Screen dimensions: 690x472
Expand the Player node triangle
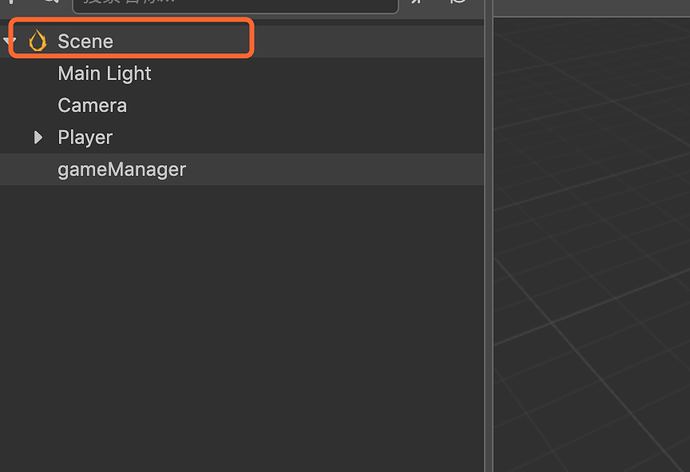coord(39,137)
